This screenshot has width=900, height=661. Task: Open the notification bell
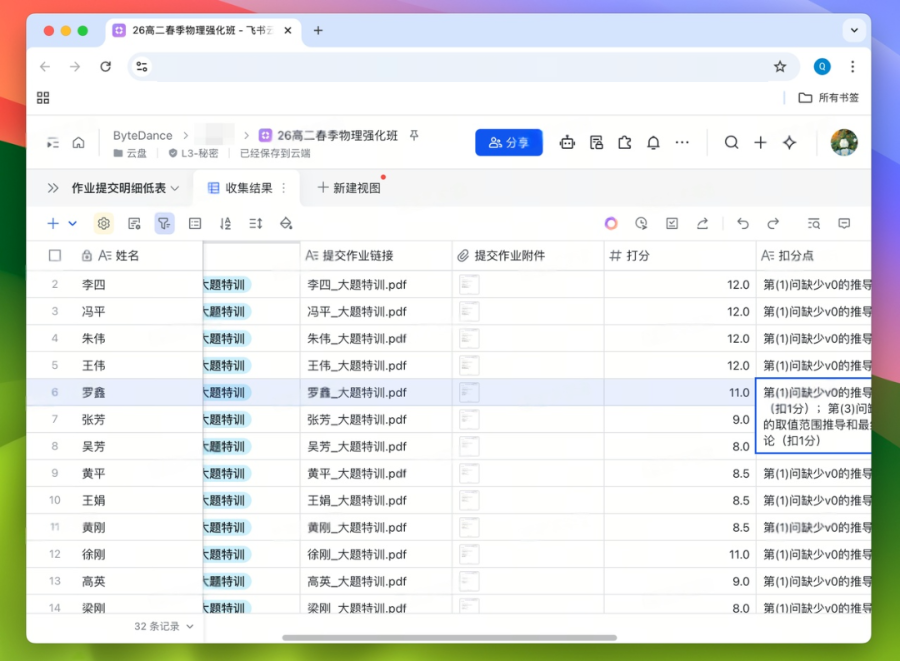click(653, 143)
